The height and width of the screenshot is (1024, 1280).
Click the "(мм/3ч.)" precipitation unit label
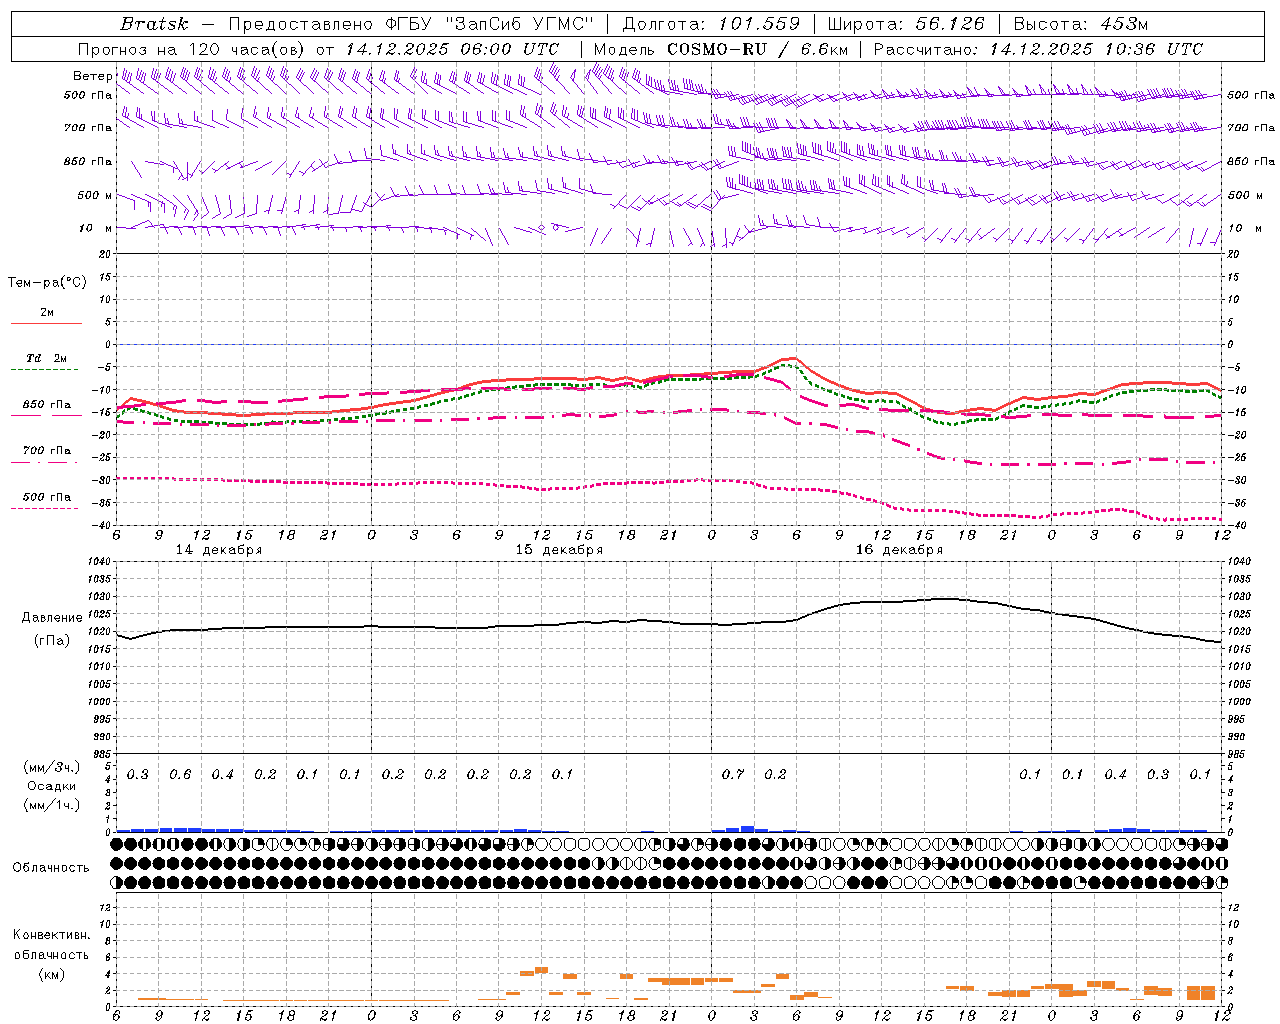tap(52, 767)
